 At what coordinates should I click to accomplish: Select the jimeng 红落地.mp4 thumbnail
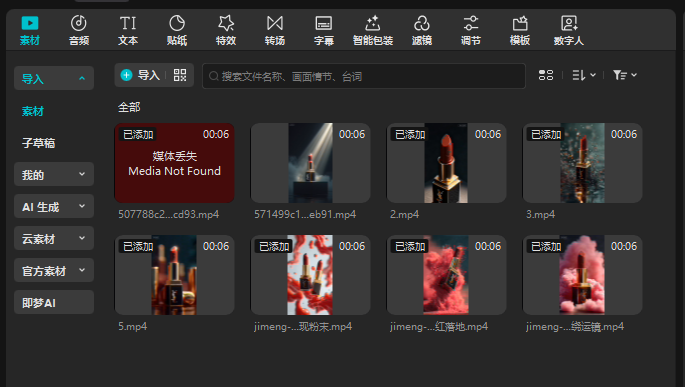pyautogui.click(x=446, y=275)
